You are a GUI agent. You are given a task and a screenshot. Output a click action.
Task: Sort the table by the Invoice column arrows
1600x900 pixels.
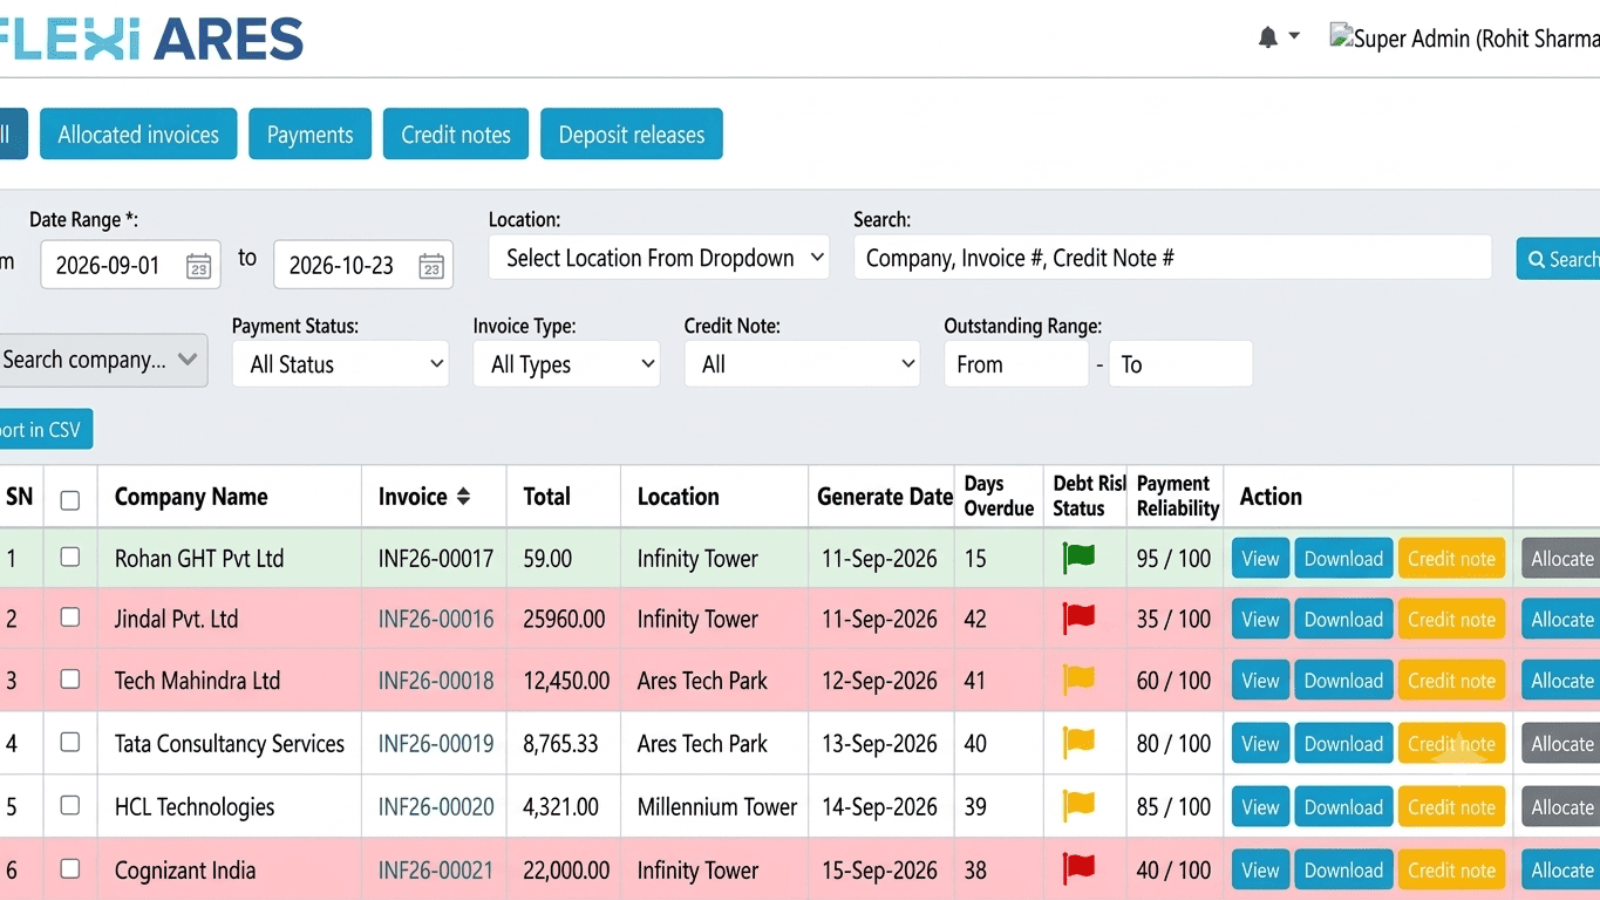pos(463,496)
